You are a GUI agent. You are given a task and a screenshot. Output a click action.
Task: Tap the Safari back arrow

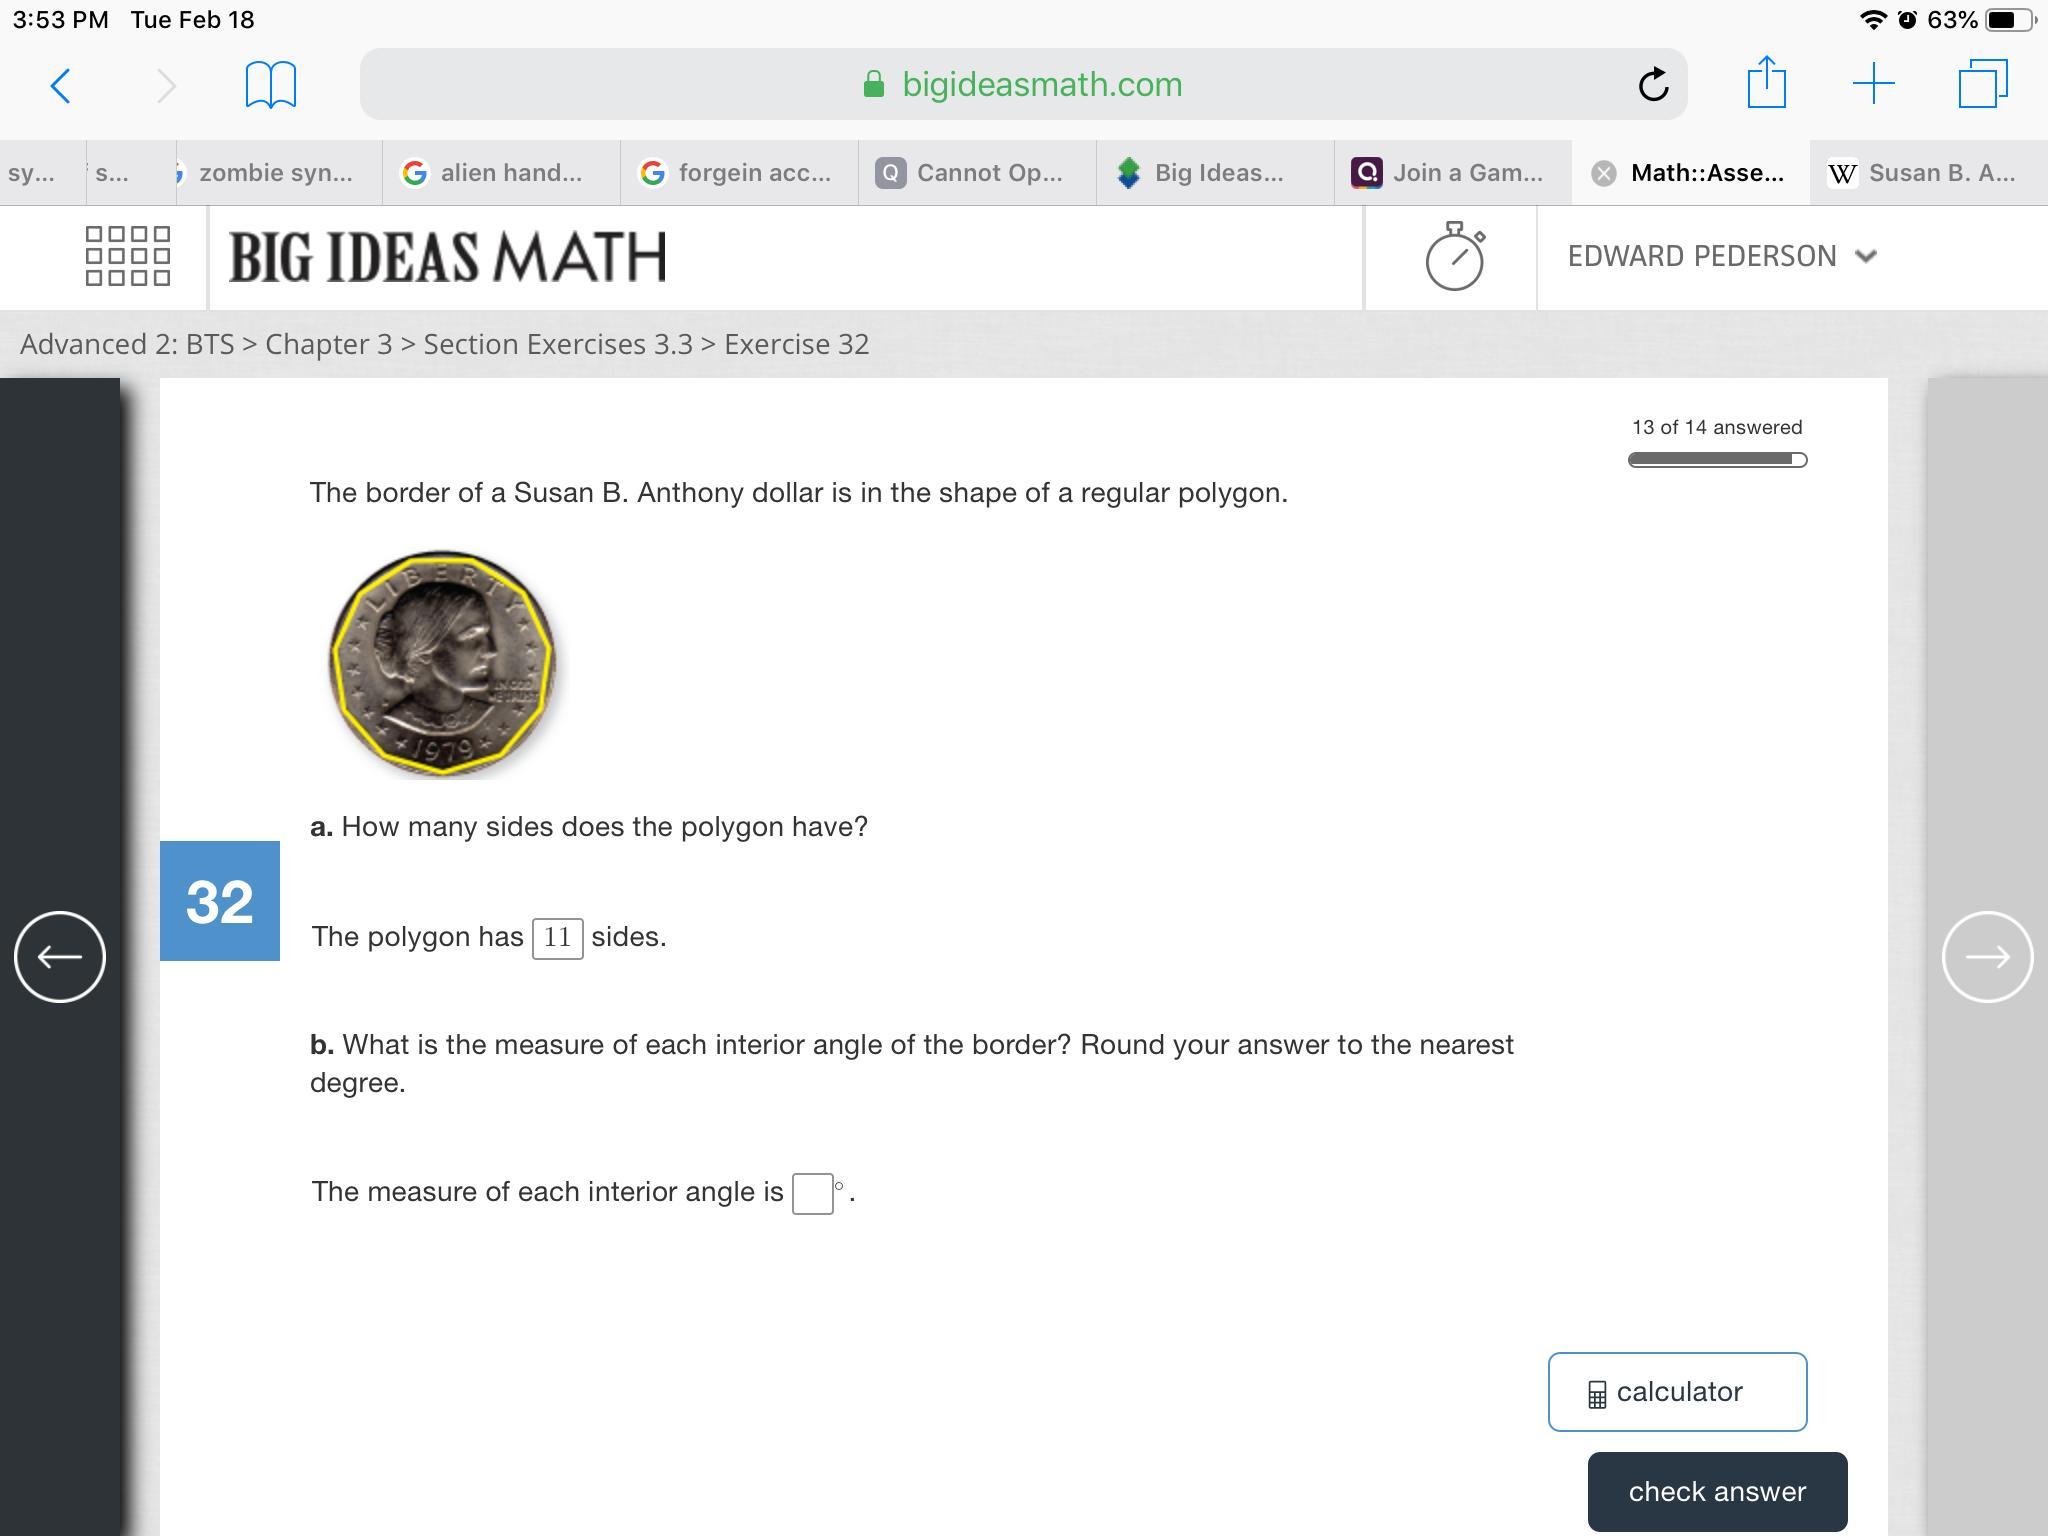60,85
